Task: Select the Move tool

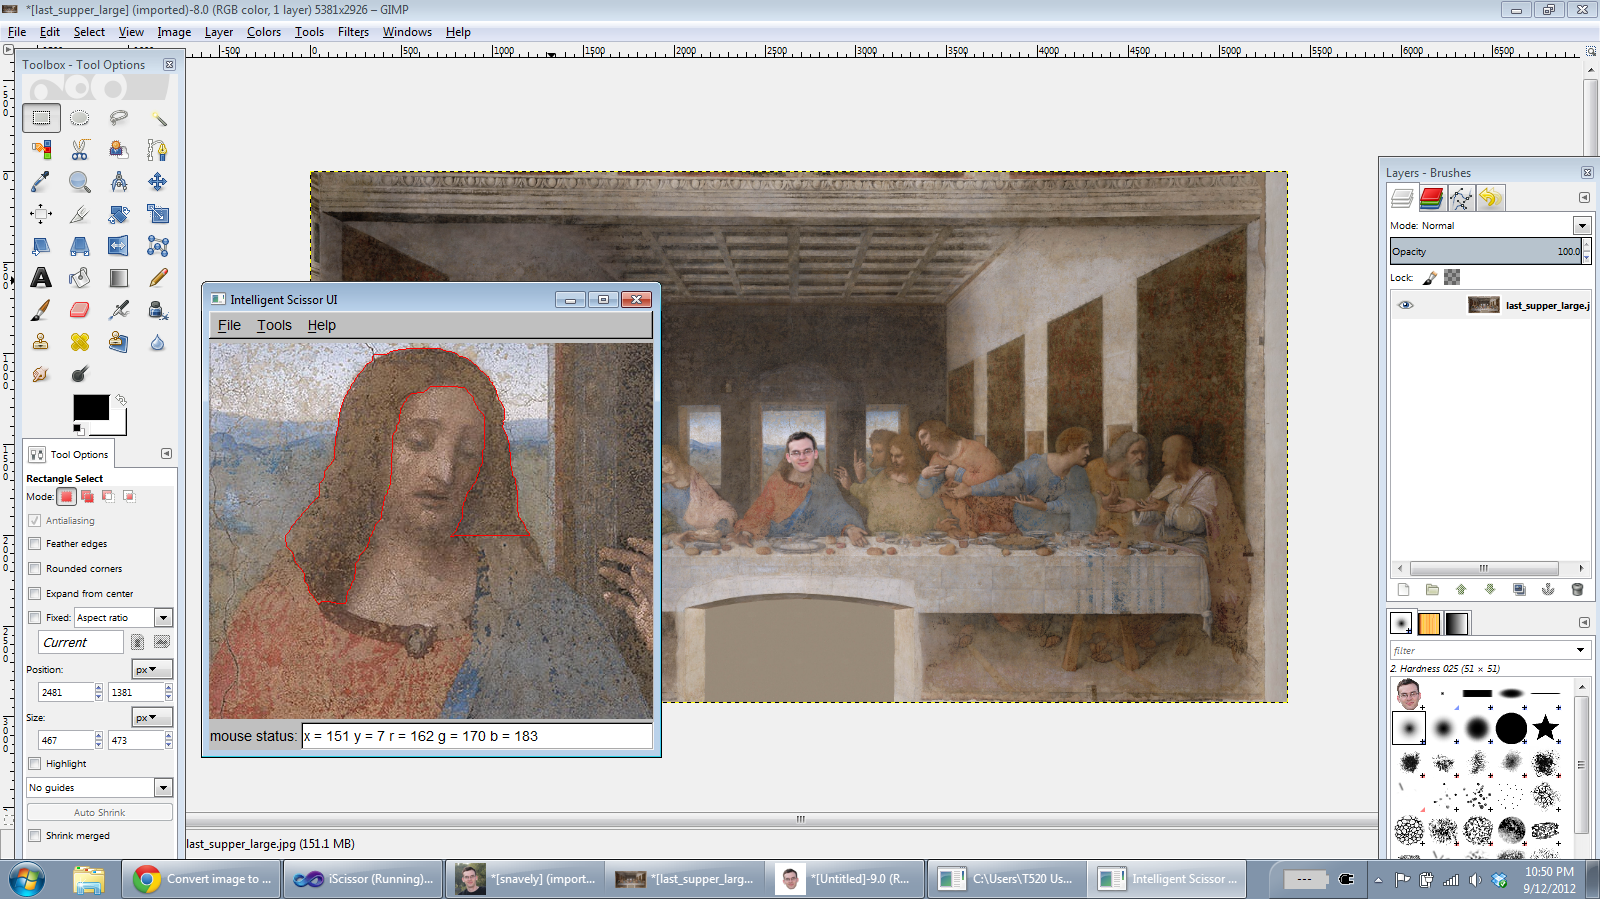Action: pyautogui.click(x=158, y=182)
